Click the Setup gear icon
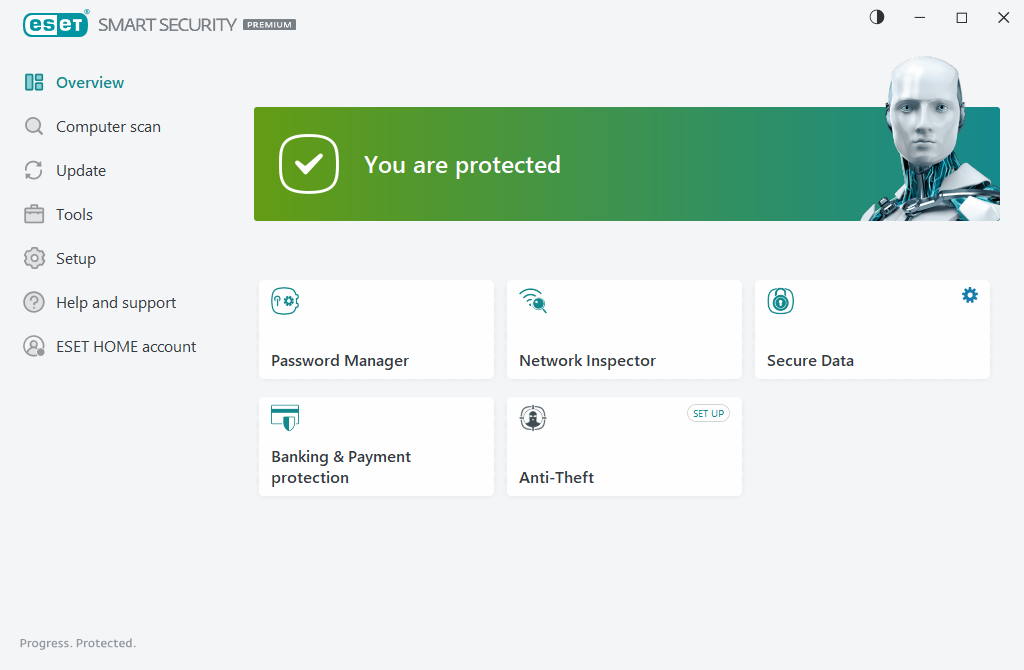This screenshot has width=1024, height=670. [33, 258]
